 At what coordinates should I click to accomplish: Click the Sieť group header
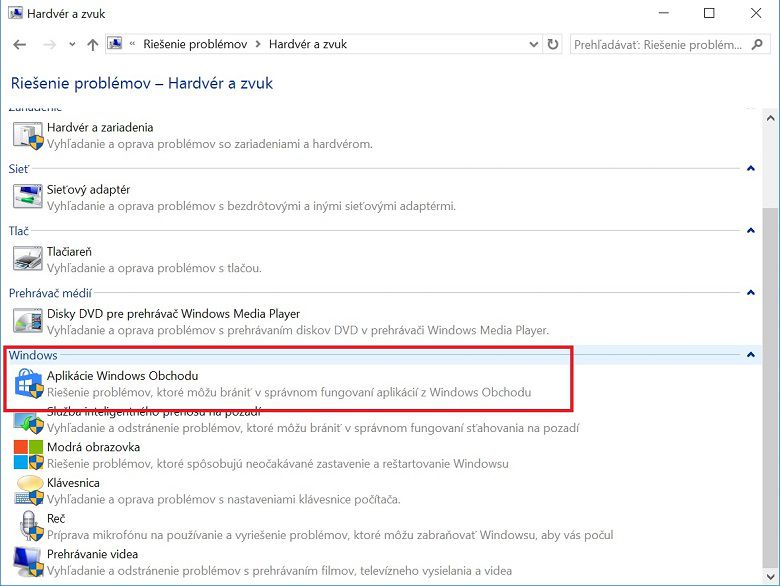point(19,169)
